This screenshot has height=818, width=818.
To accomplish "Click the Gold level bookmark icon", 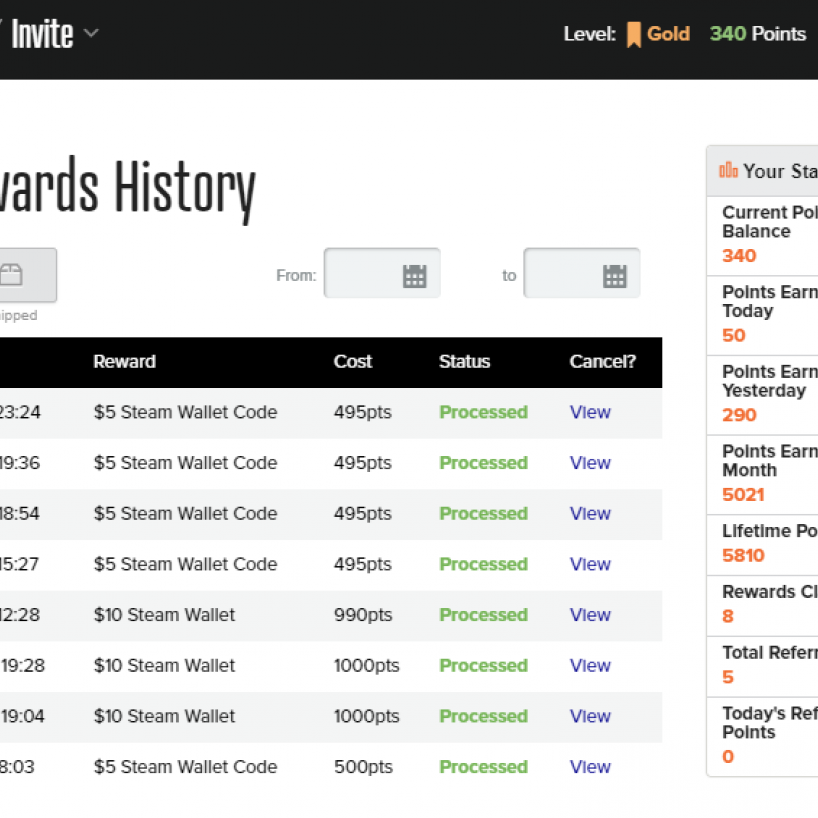I will point(633,35).
